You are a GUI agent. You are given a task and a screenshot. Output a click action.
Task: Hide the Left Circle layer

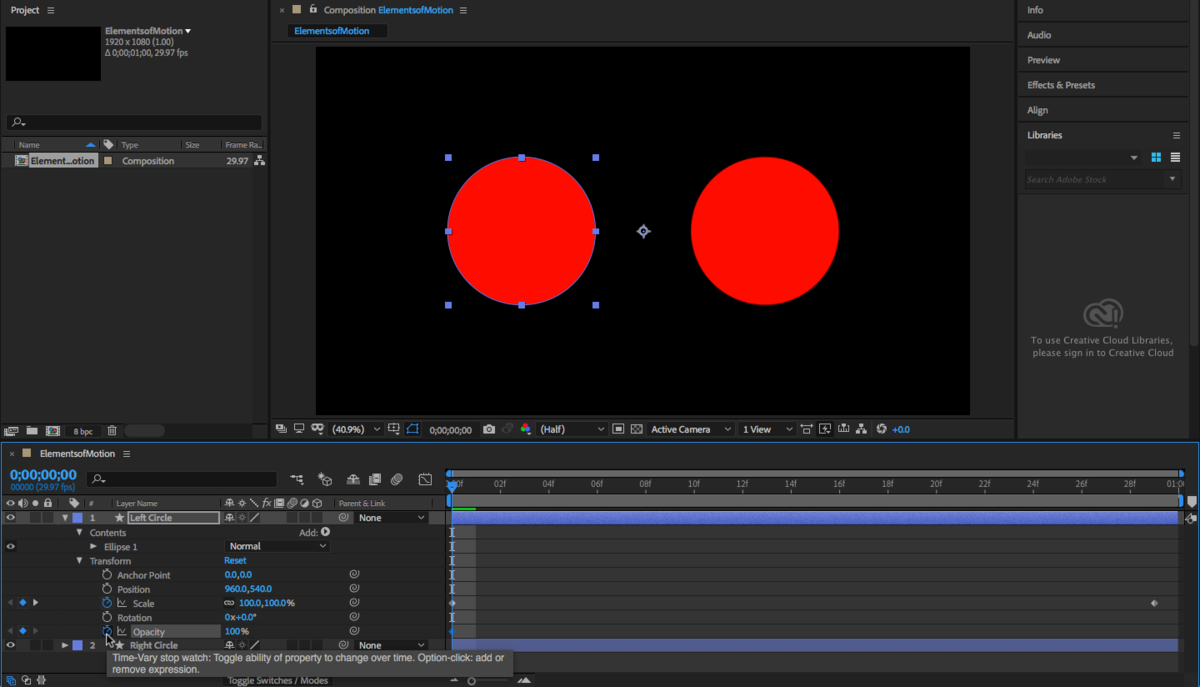11,518
